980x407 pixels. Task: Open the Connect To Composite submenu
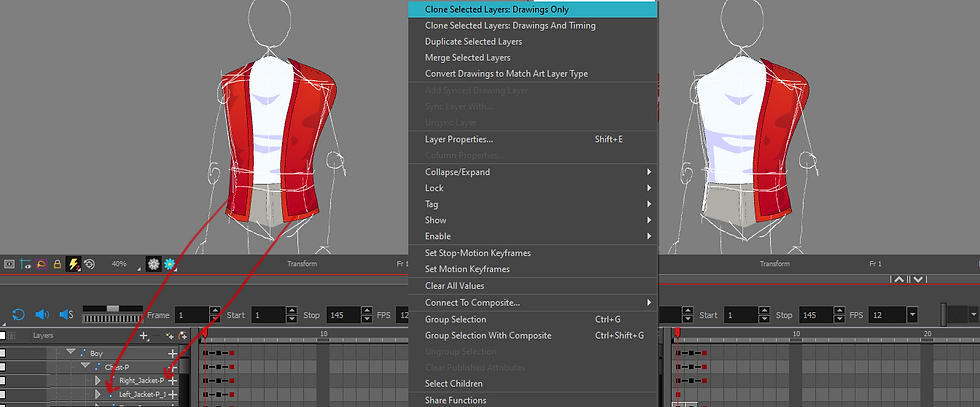click(x=532, y=303)
